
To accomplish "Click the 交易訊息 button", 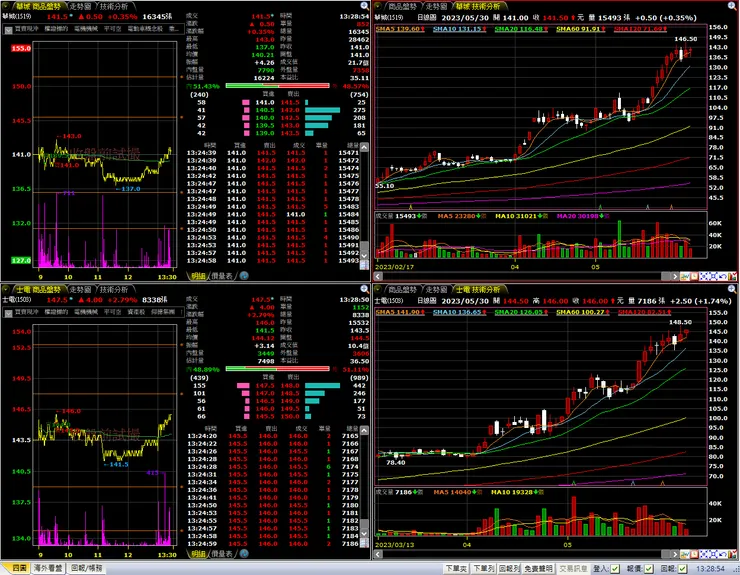I will coord(573,569).
